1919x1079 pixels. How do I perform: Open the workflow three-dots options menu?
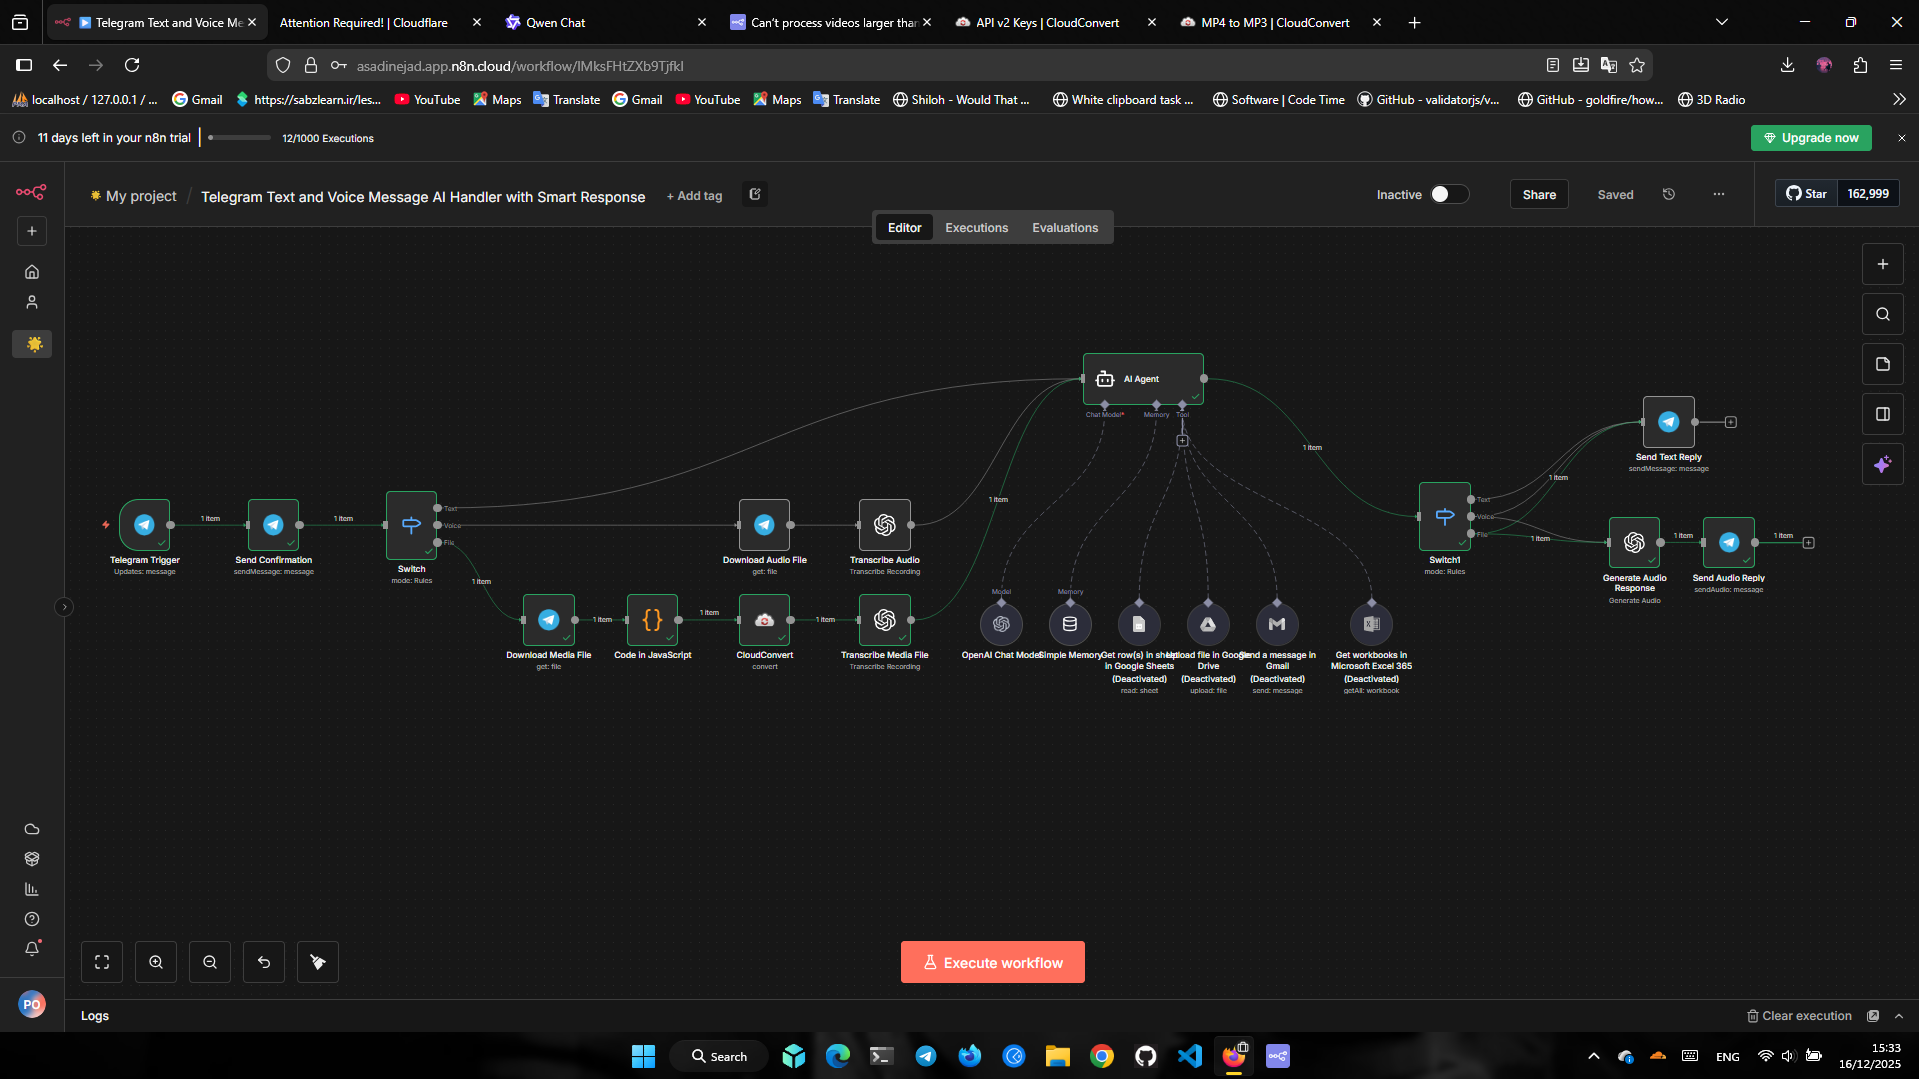[1719, 195]
